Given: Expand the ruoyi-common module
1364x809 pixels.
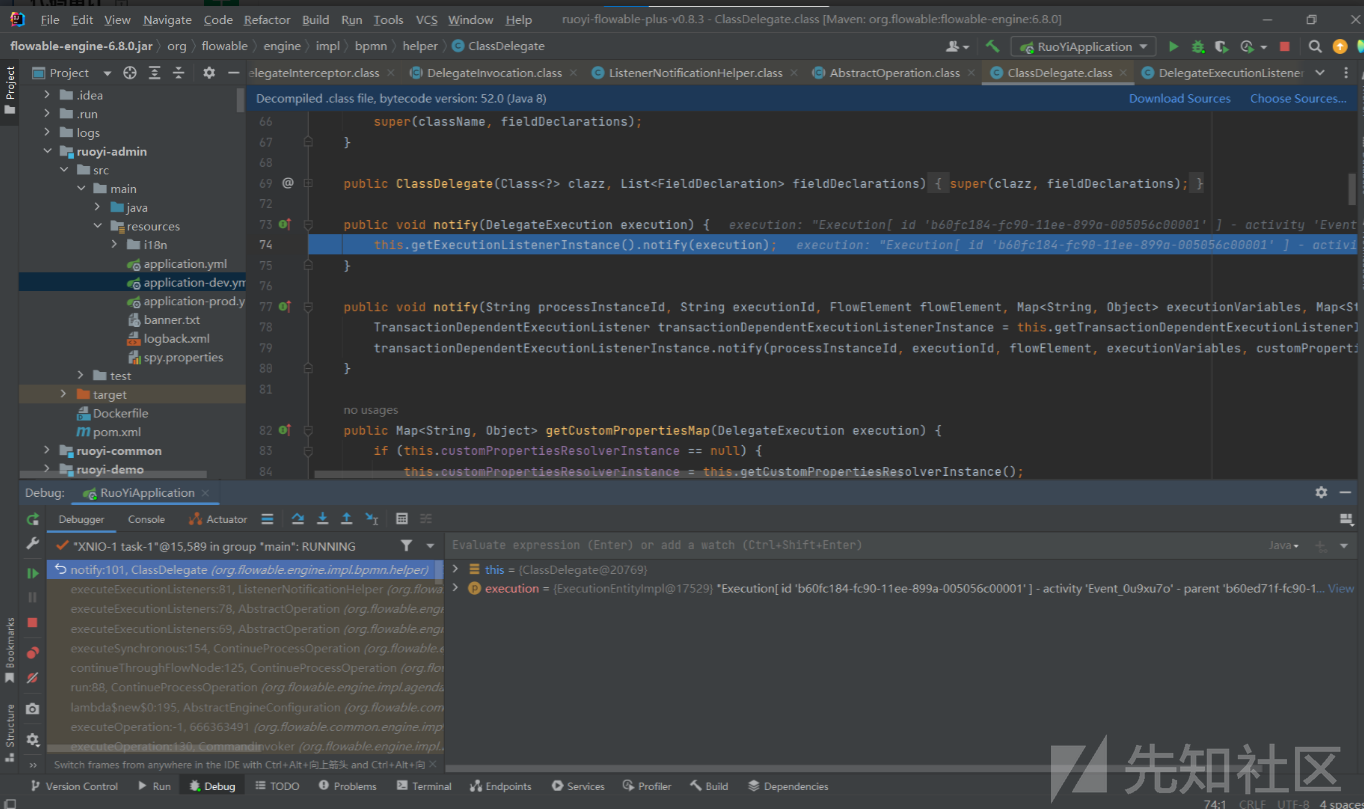Looking at the screenshot, I should pyautogui.click(x=47, y=451).
